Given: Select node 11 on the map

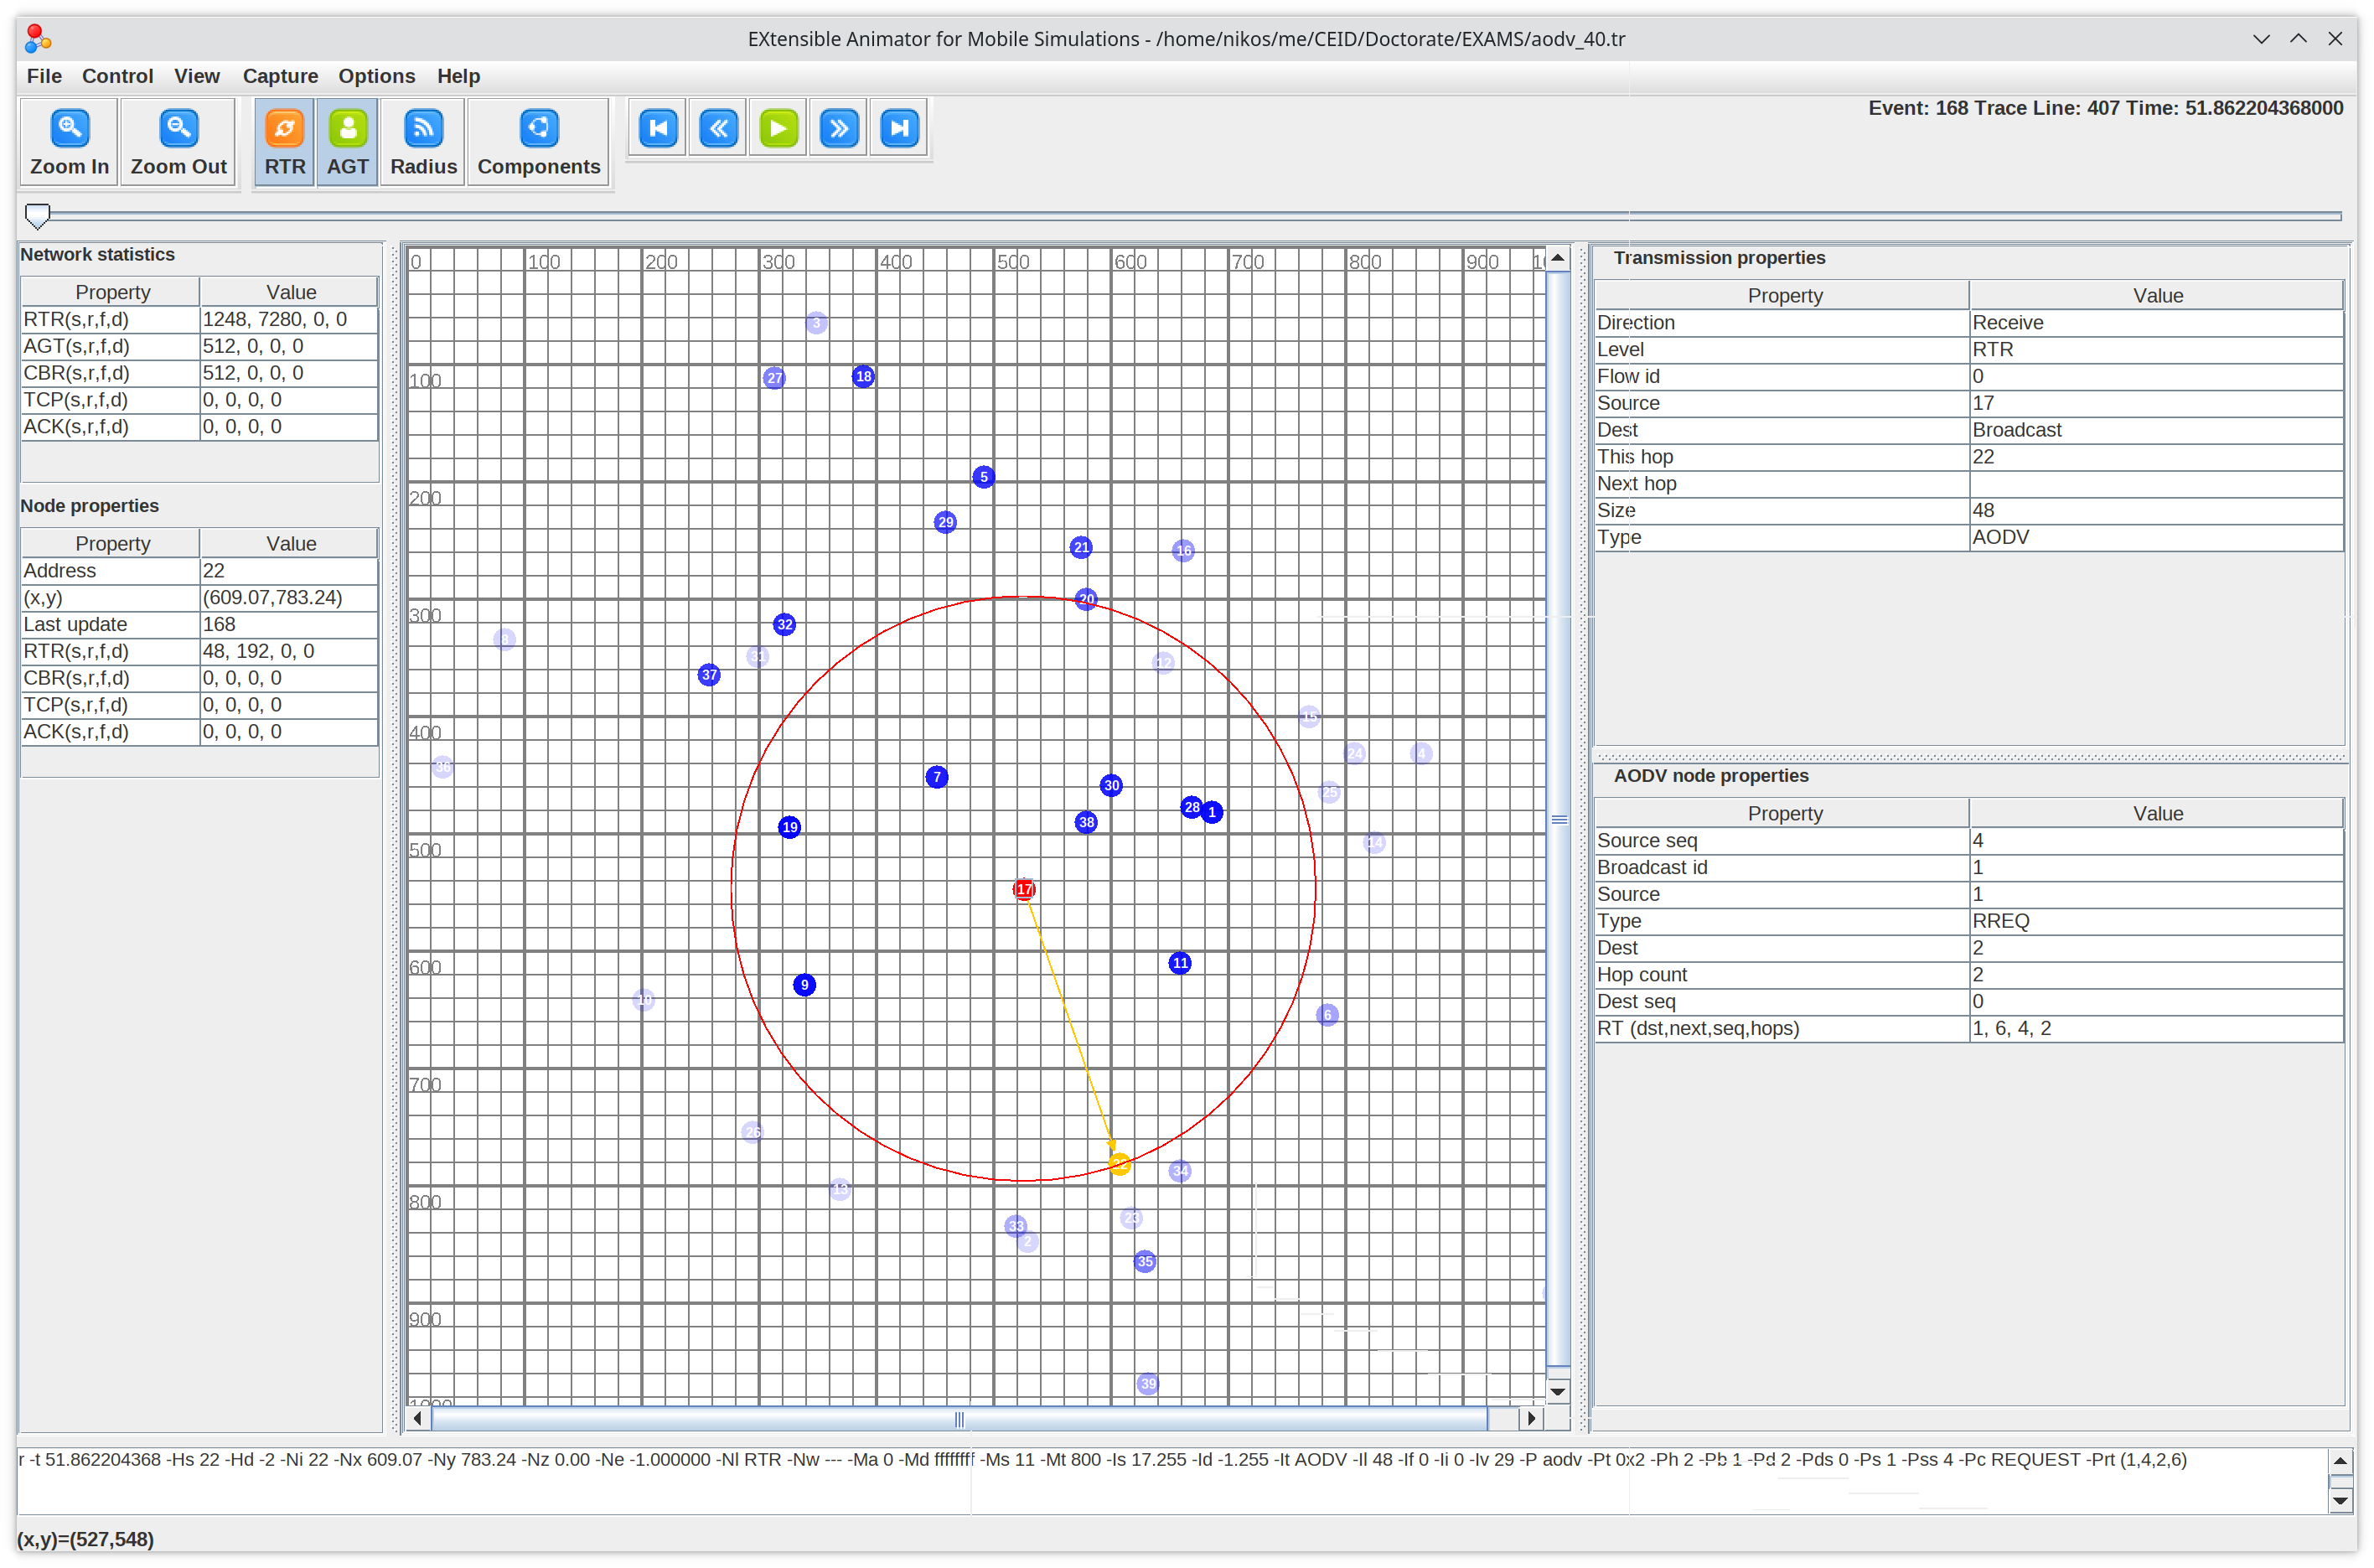Looking at the screenshot, I should tap(1180, 963).
